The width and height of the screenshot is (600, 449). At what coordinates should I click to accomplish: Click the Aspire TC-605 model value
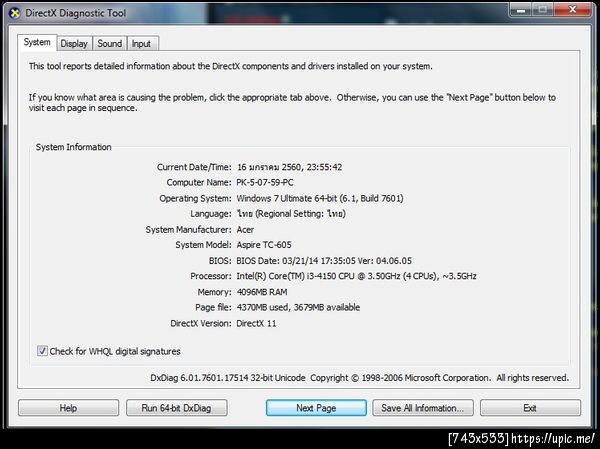tap(264, 245)
